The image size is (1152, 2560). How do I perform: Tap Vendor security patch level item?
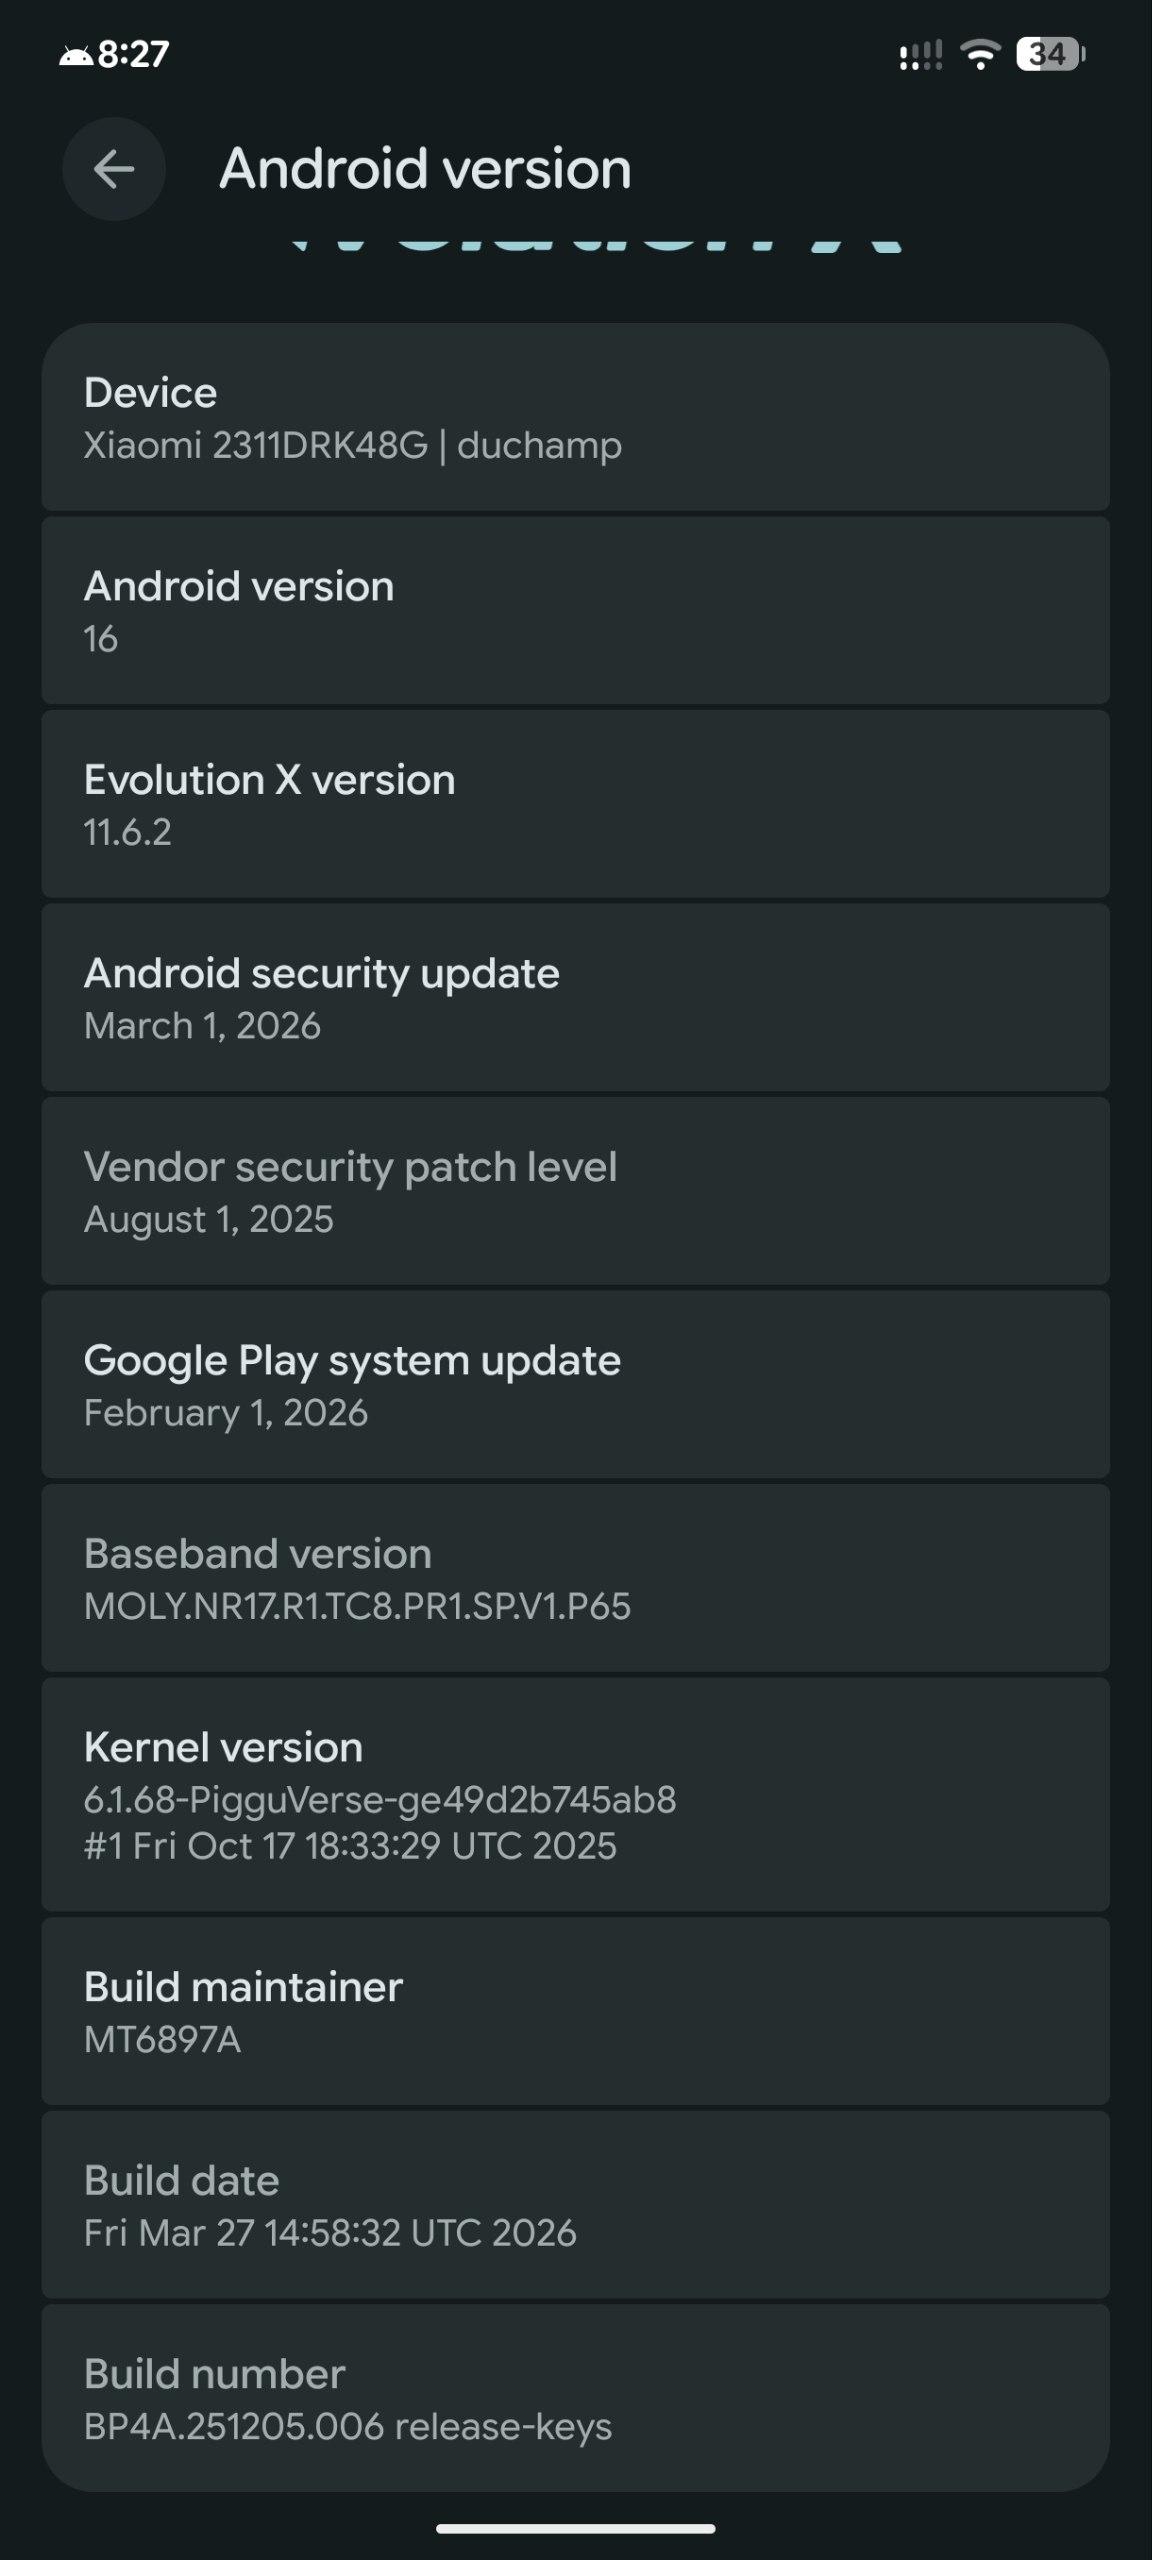[x=575, y=1191]
